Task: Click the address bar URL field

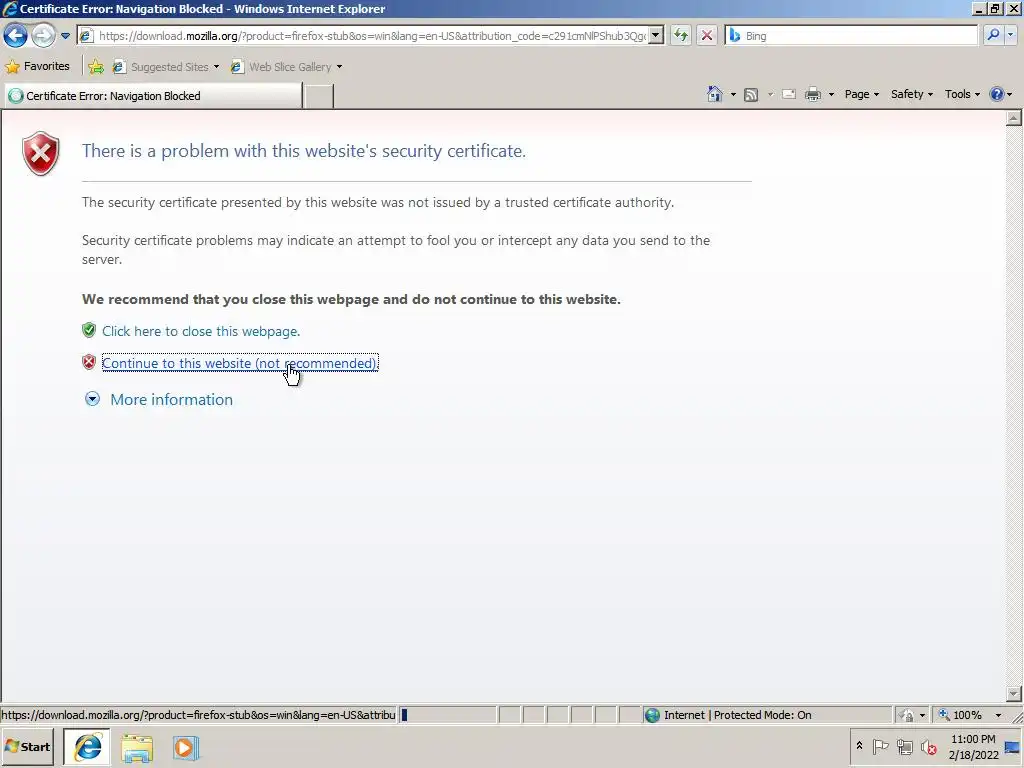Action: 371,36
